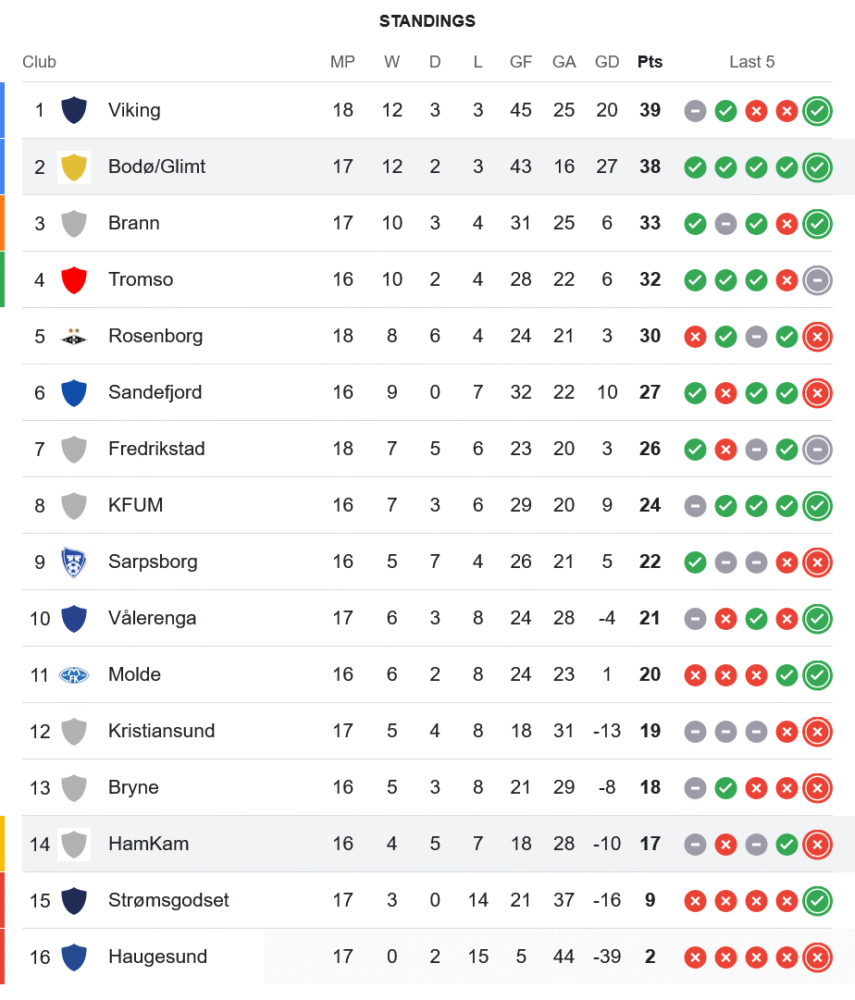This screenshot has height=1000, width=855.
Task: Click the Last 5 column header
Action: pos(752,62)
